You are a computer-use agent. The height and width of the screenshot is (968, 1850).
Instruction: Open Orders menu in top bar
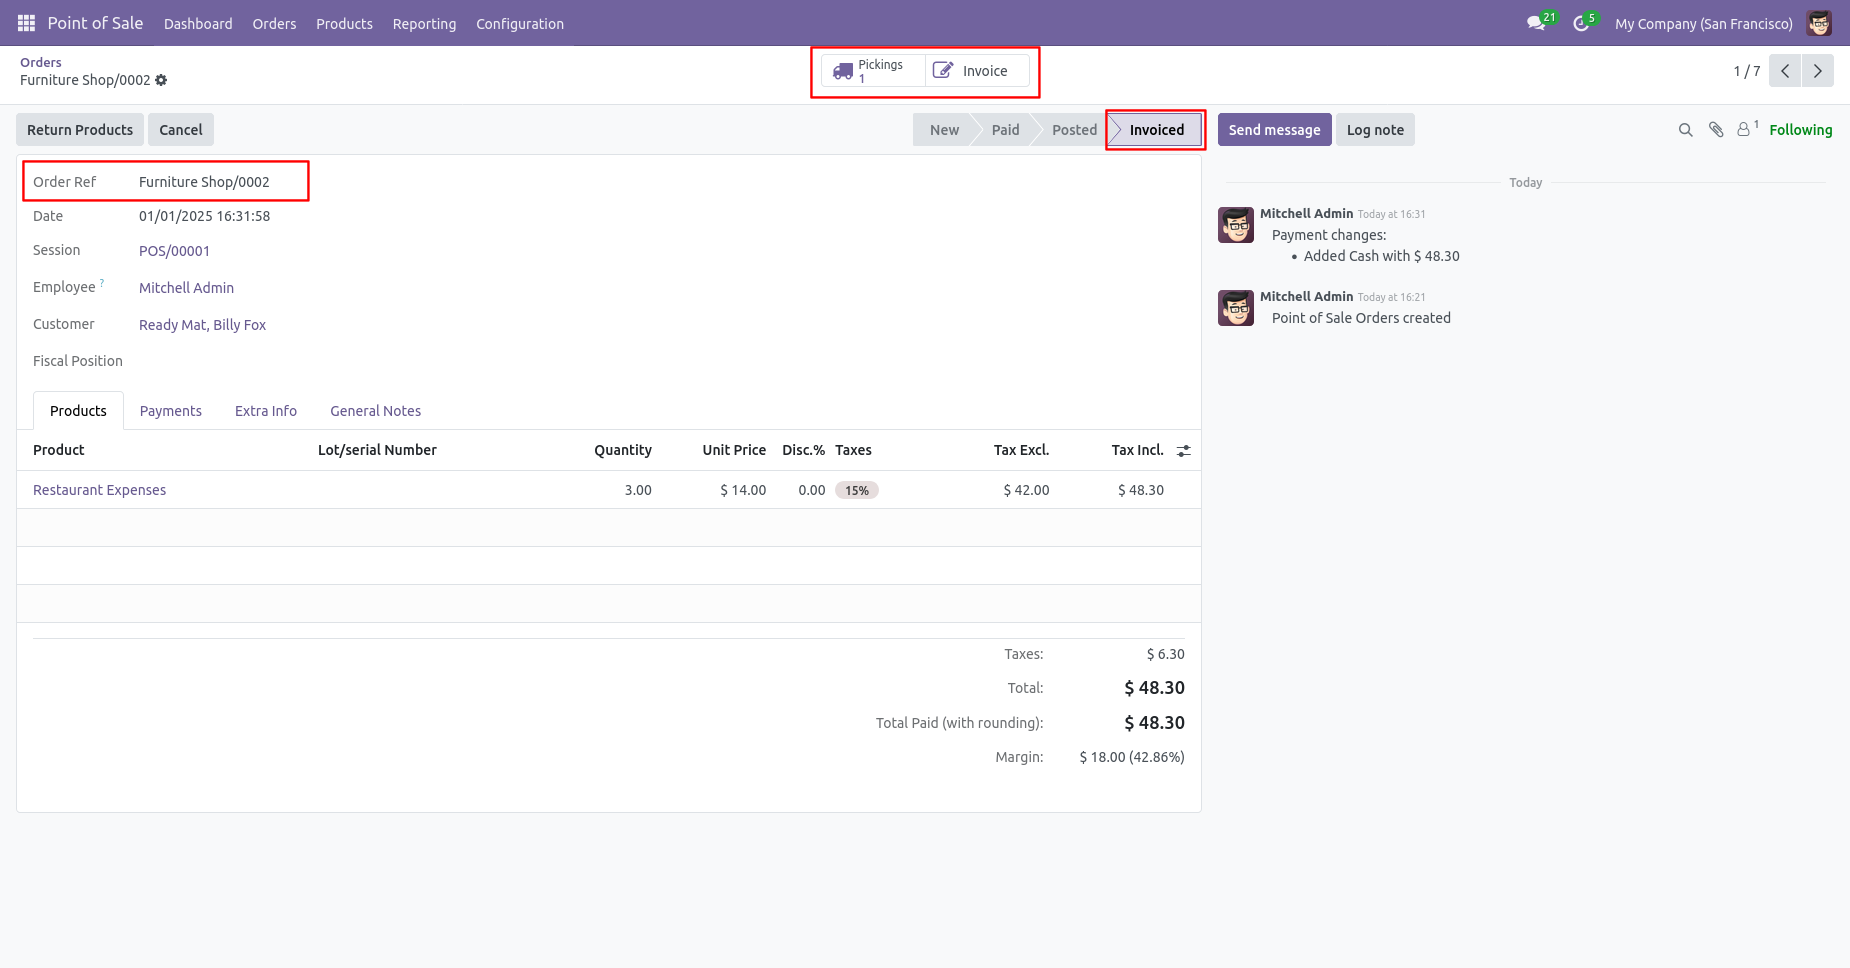(x=274, y=23)
